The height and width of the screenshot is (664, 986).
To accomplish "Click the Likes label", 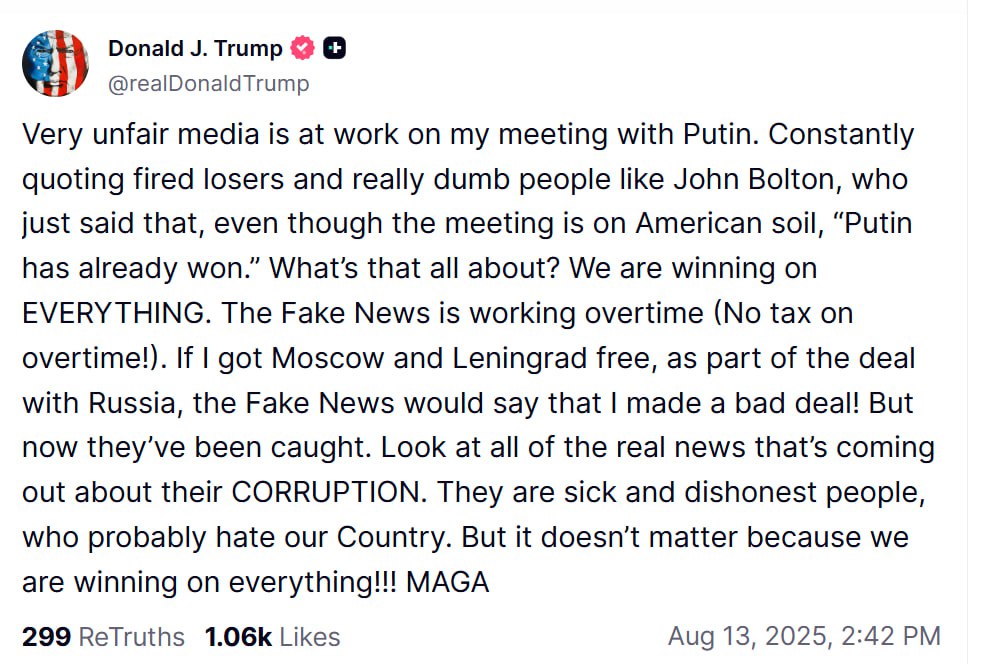I will coord(309,636).
